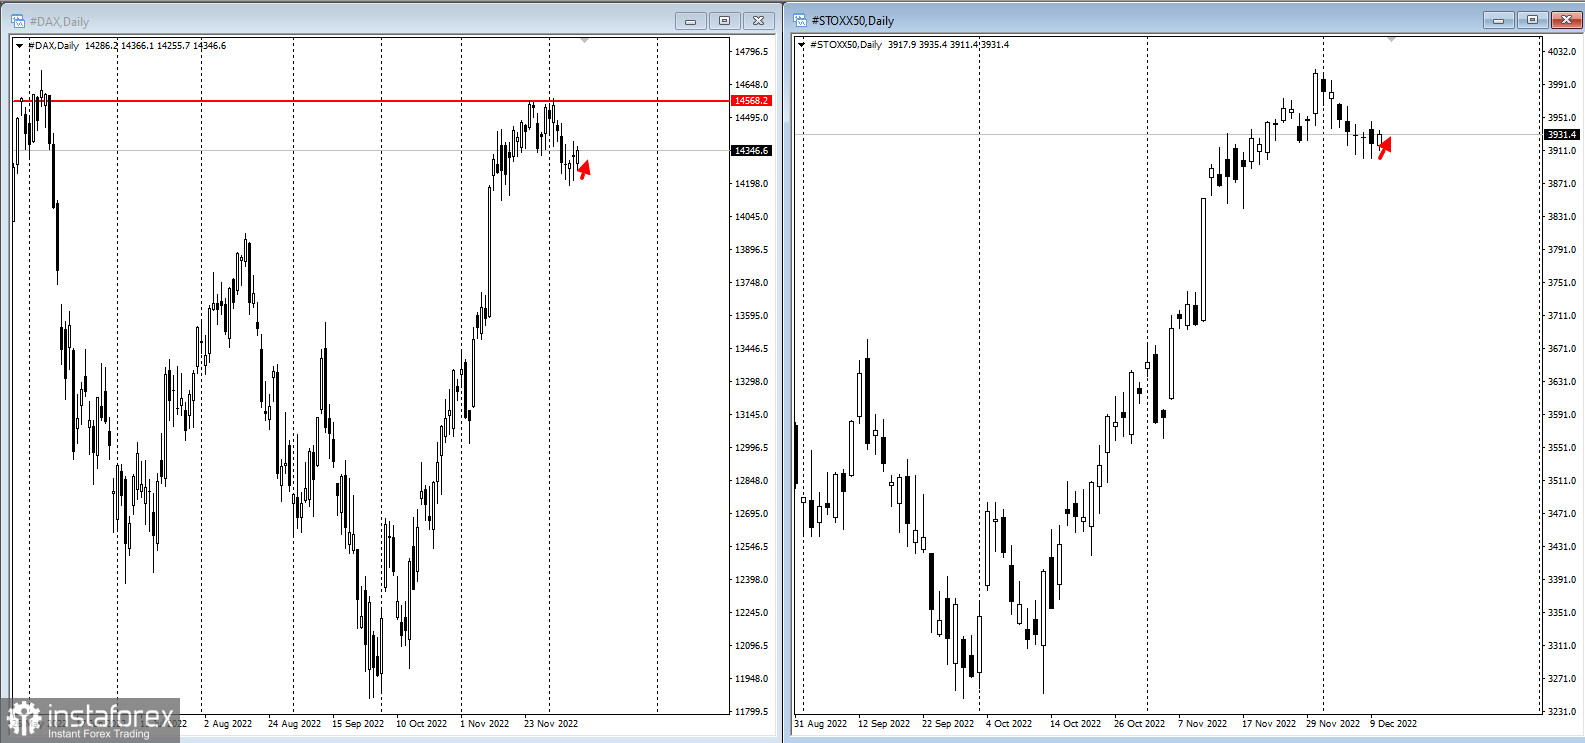
Task: Click the 31 Aug 2022 date label
Action: click(x=820, y=724)
